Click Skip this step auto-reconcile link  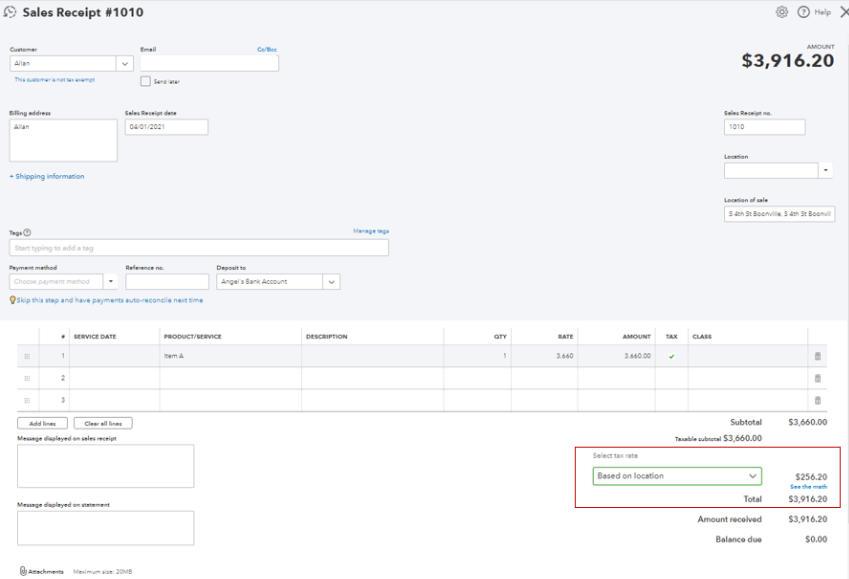(x=109, y=300)
